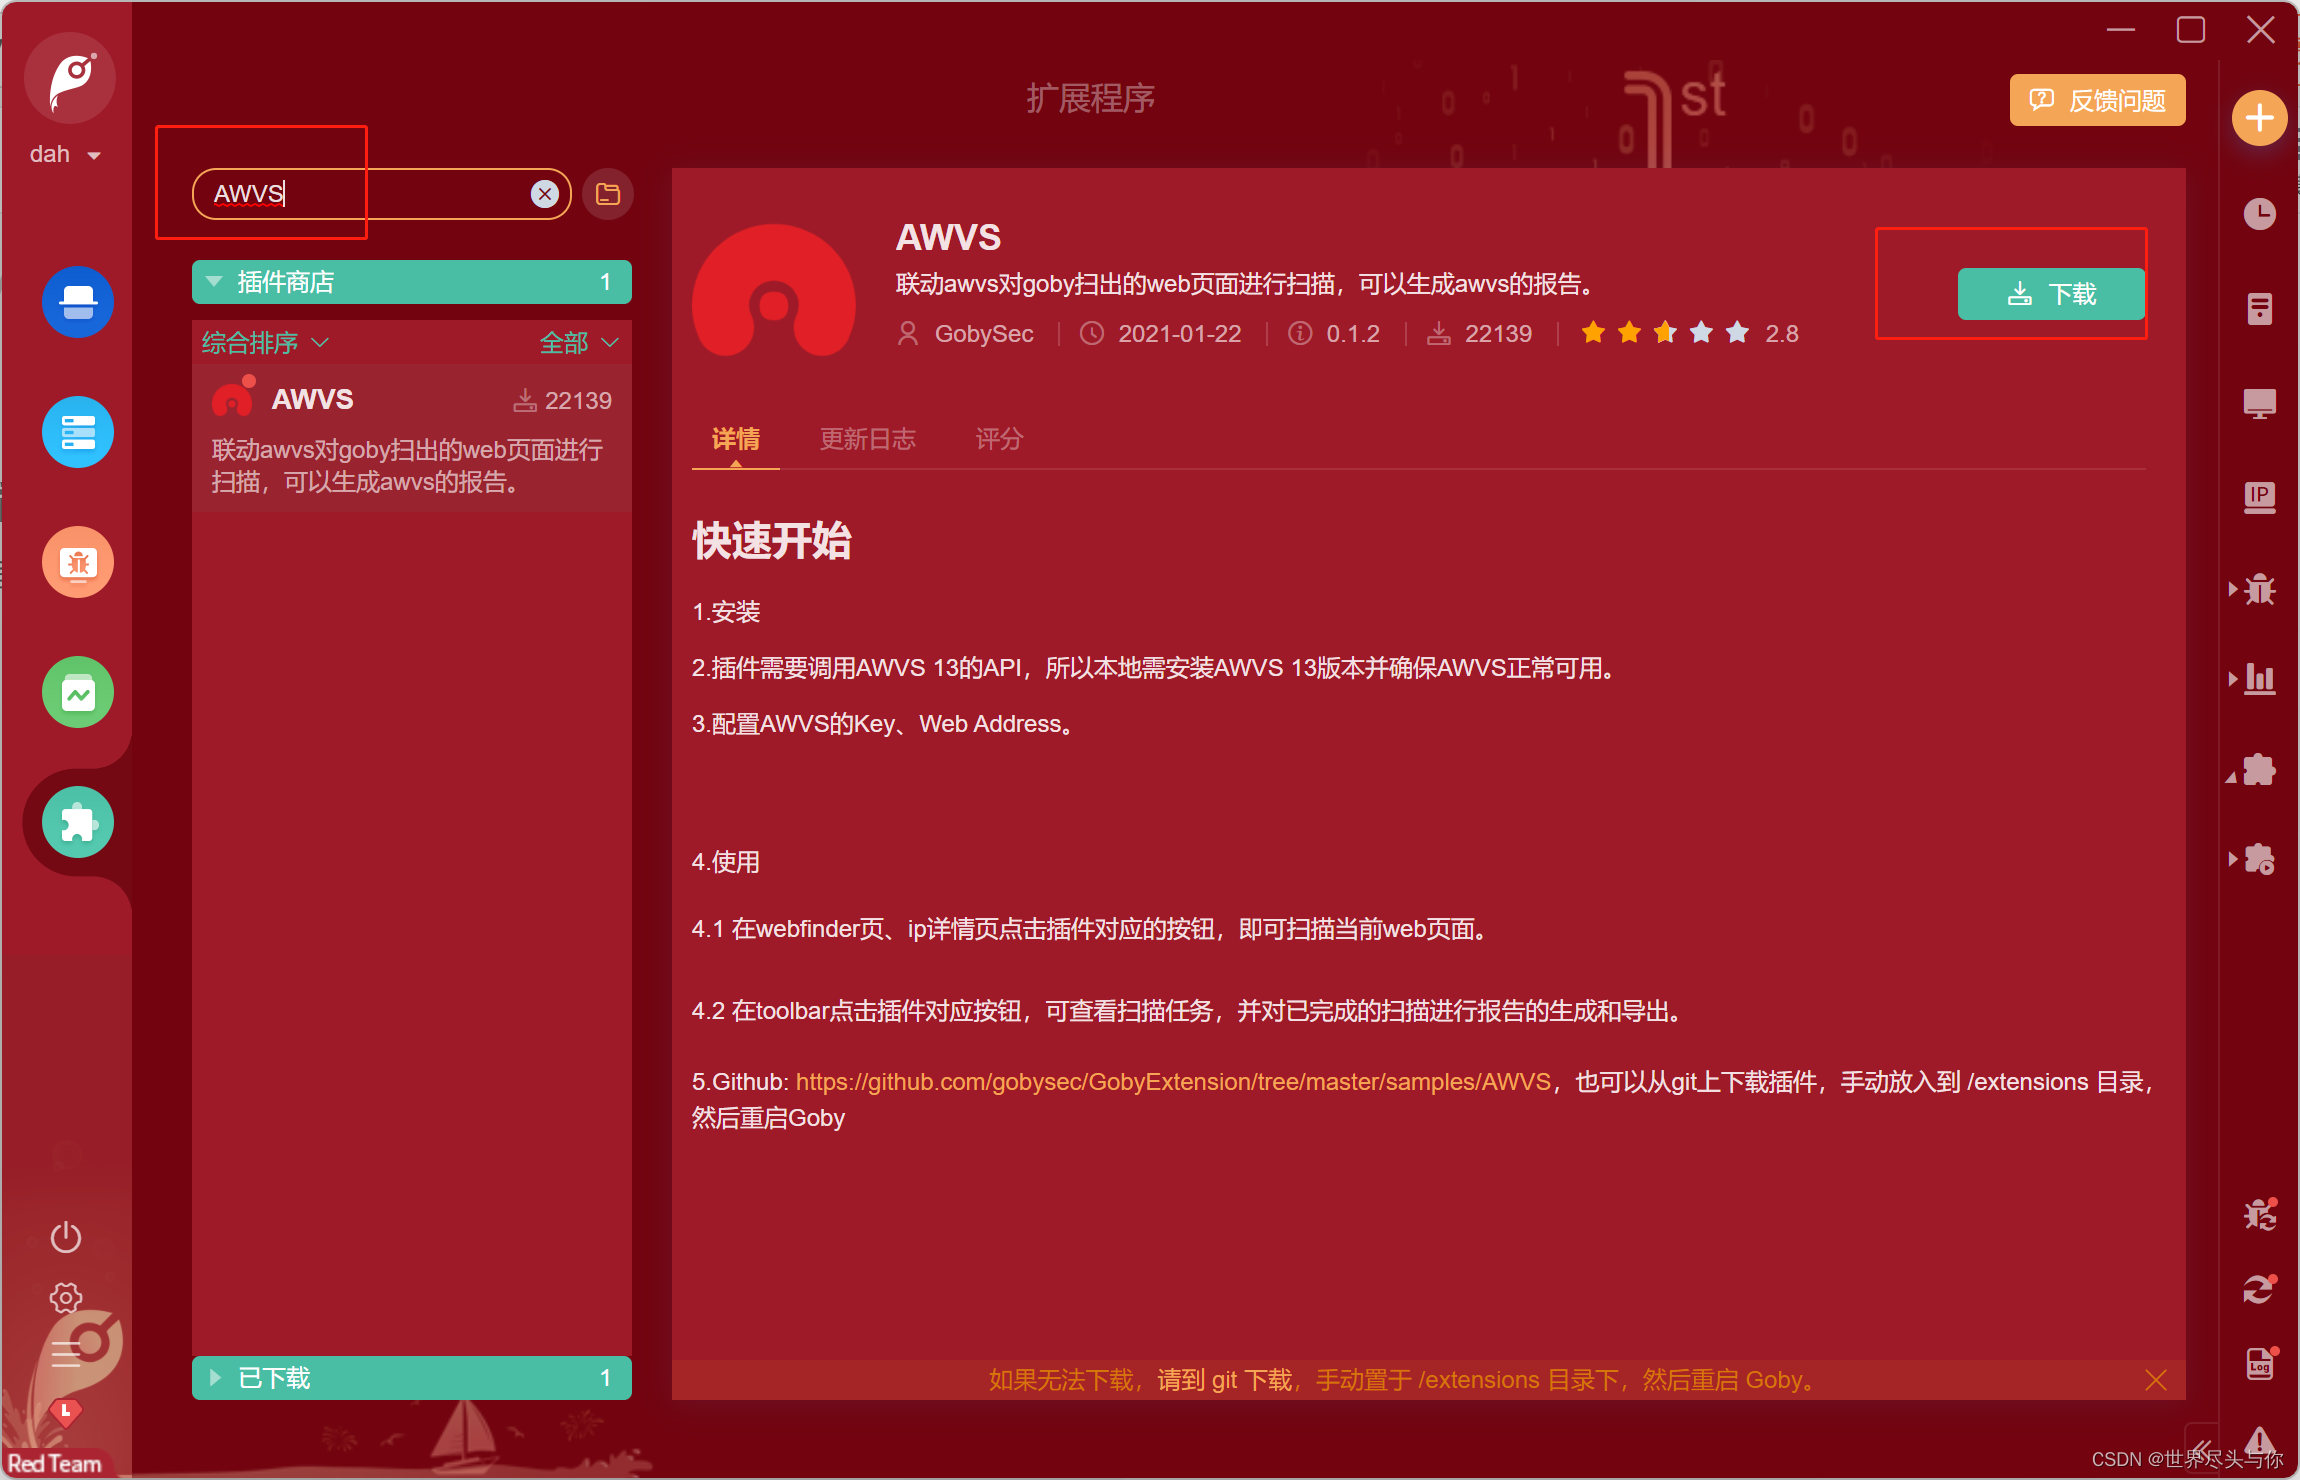Image resolution: width=2300 pixels, height=1480 pixels.
Task: Select the vulnerability bug icon in left sidebar
Action: coord(78,562)
